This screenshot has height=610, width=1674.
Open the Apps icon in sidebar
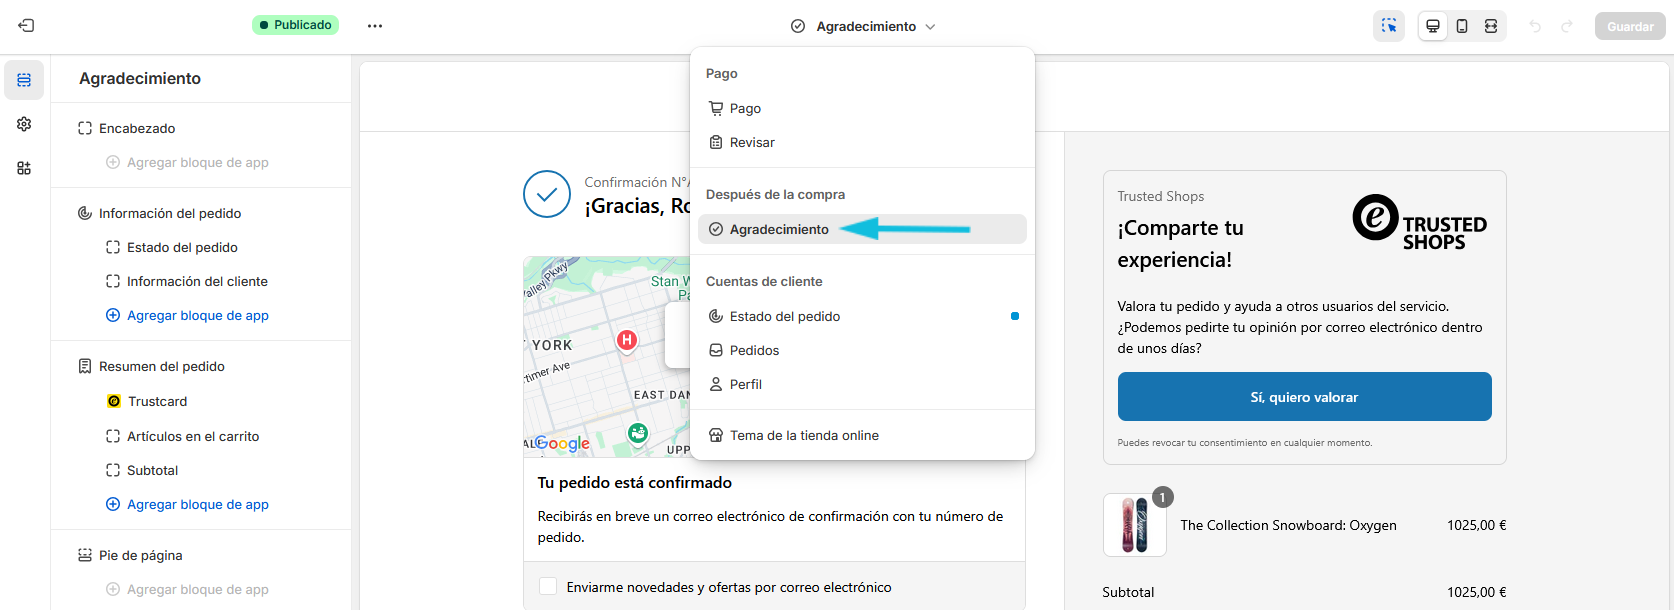pyautogui.click(x=24, y=168)
